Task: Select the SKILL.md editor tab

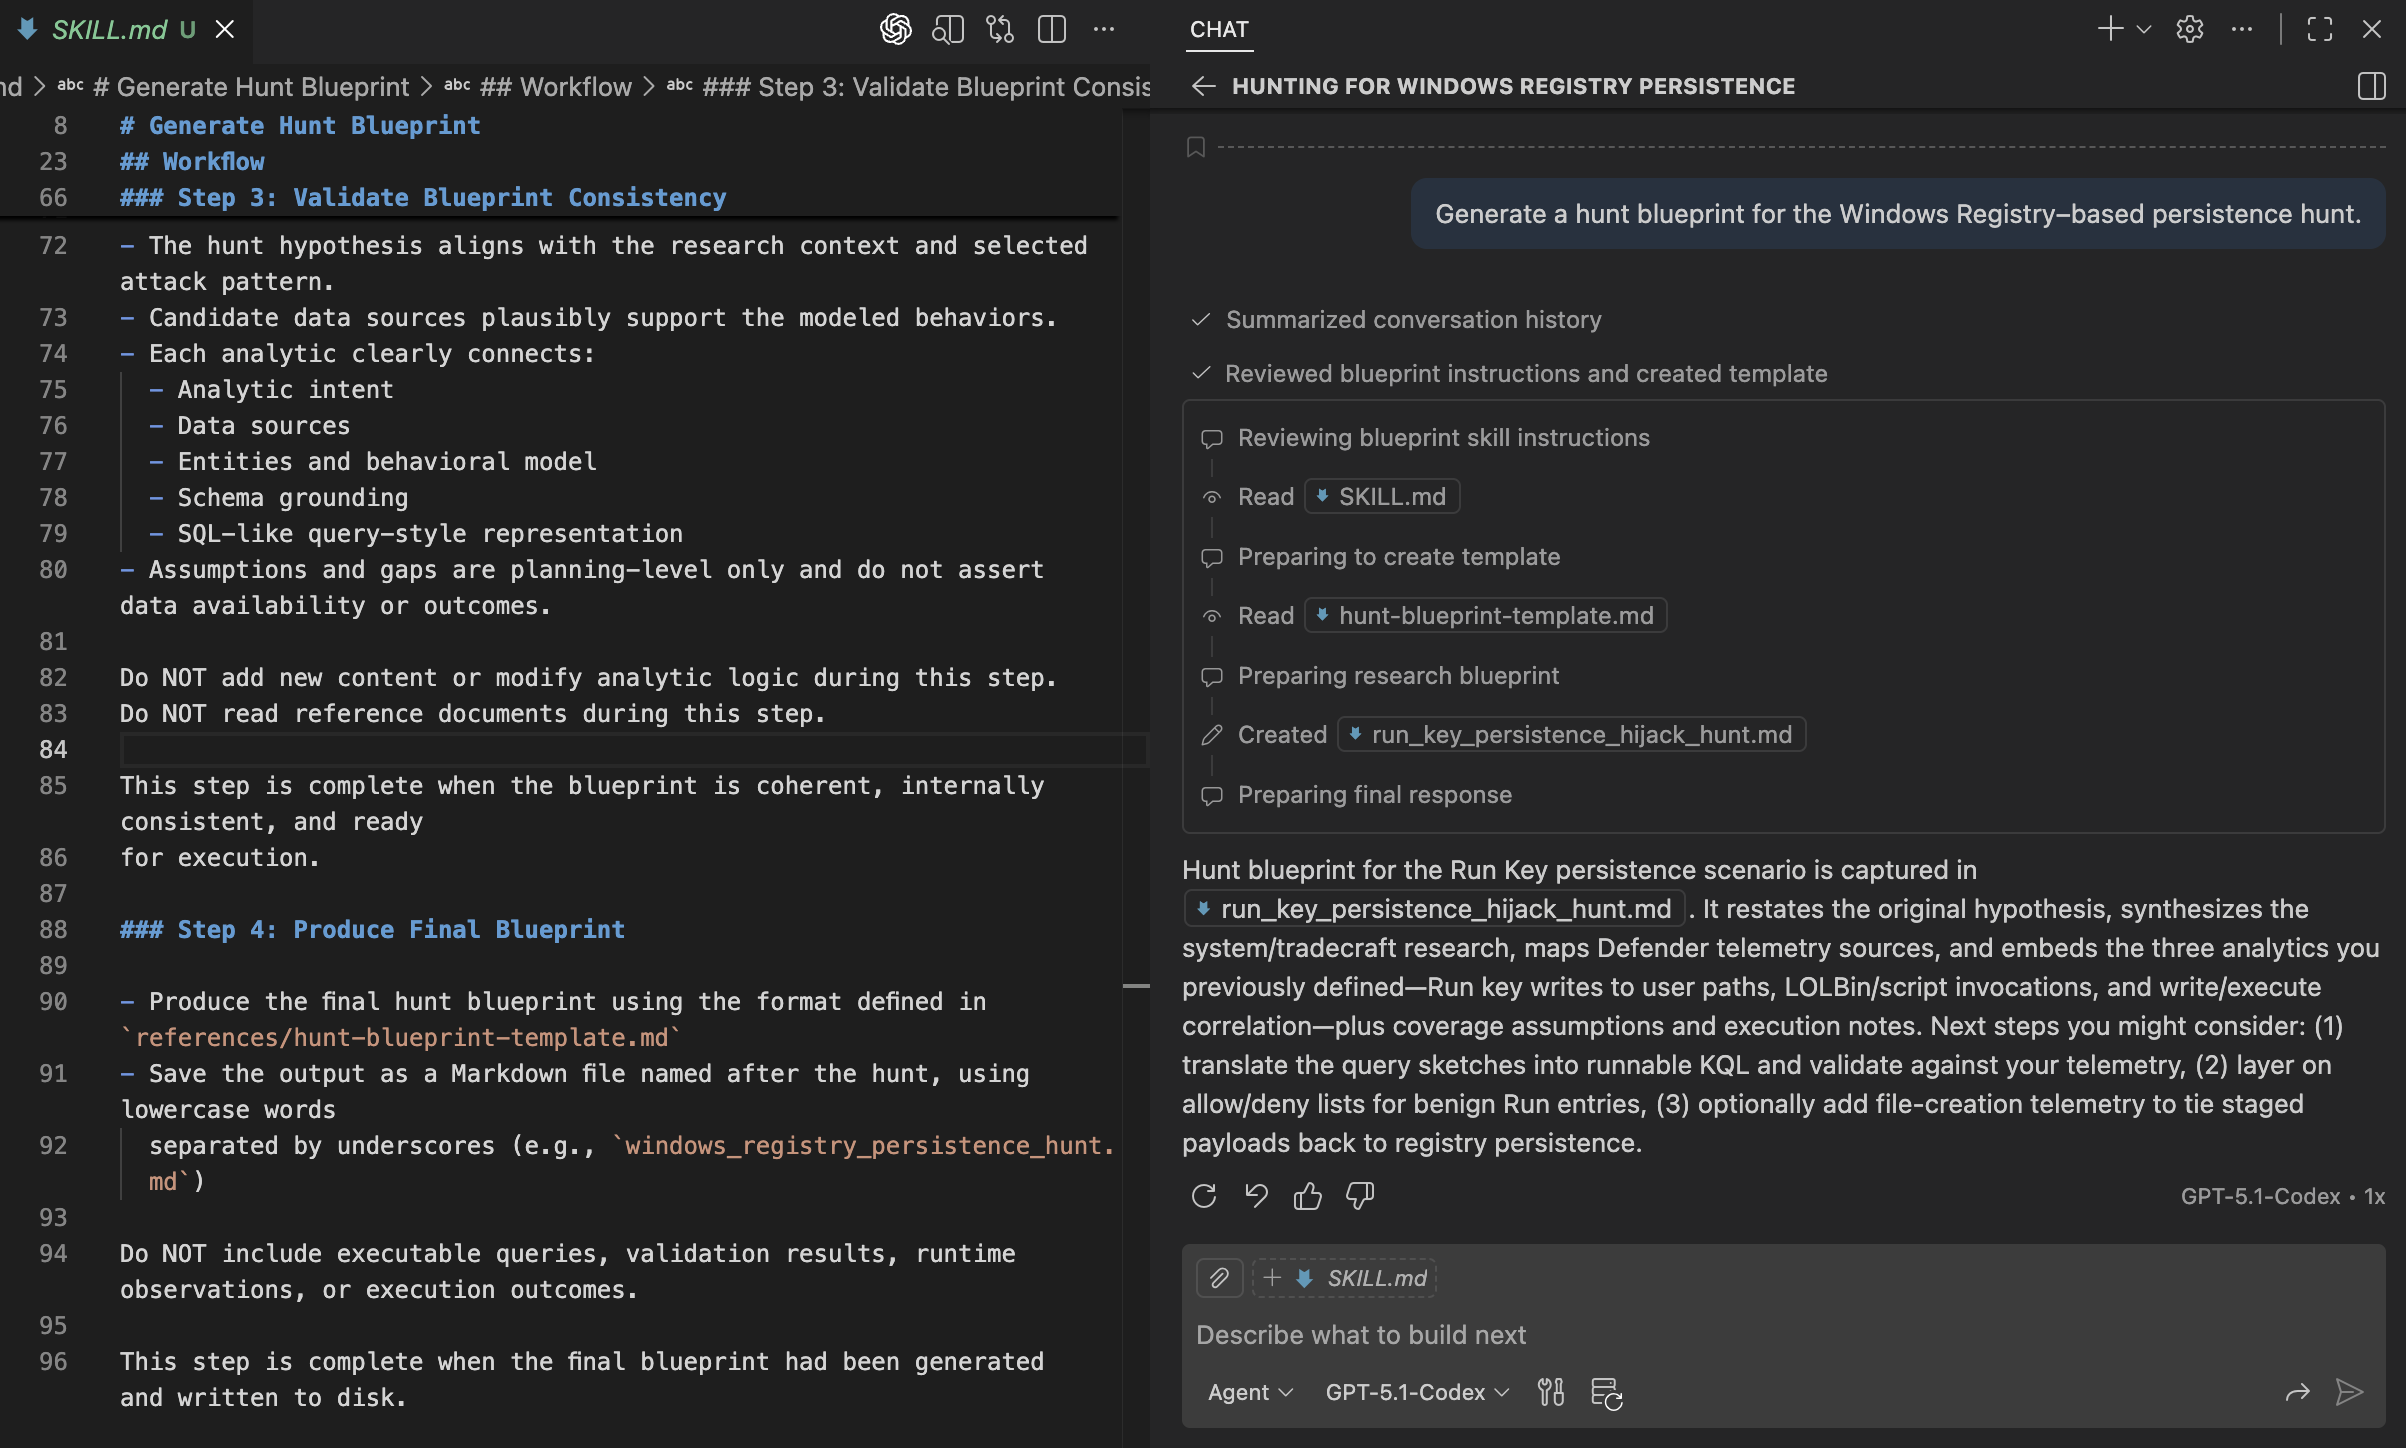Action: coord(110,30)
